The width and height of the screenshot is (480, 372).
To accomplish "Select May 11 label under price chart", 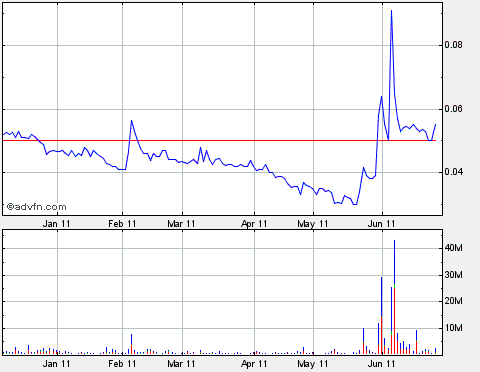I will [313, 224].
